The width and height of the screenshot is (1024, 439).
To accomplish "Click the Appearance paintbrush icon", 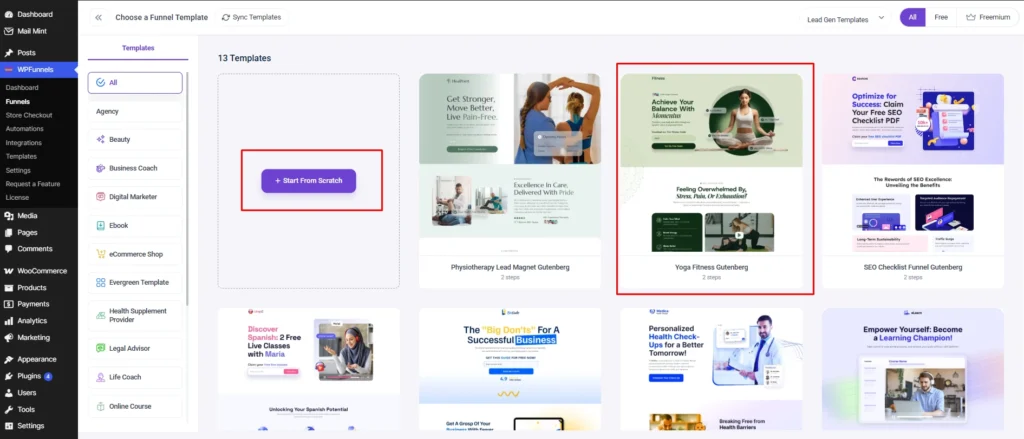I will tap(8, 359).
